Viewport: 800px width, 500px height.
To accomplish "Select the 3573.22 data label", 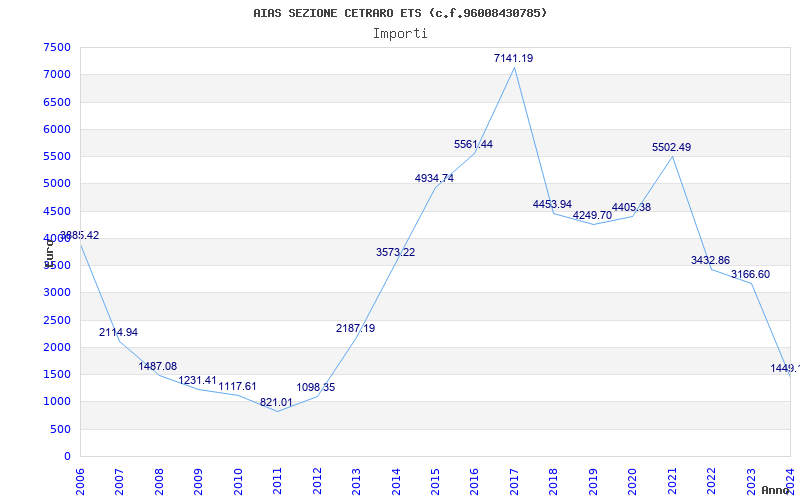I will coord(395,252).
